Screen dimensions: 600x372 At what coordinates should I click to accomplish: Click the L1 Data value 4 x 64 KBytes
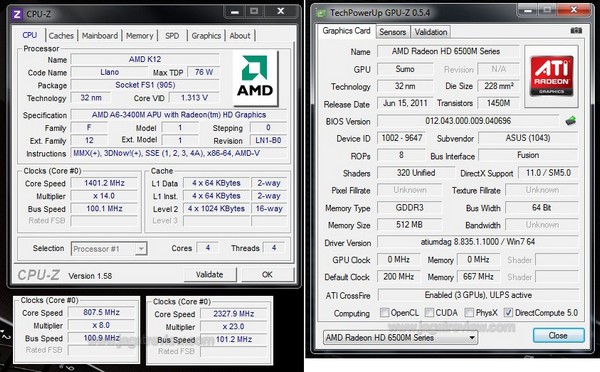(216, 183)
